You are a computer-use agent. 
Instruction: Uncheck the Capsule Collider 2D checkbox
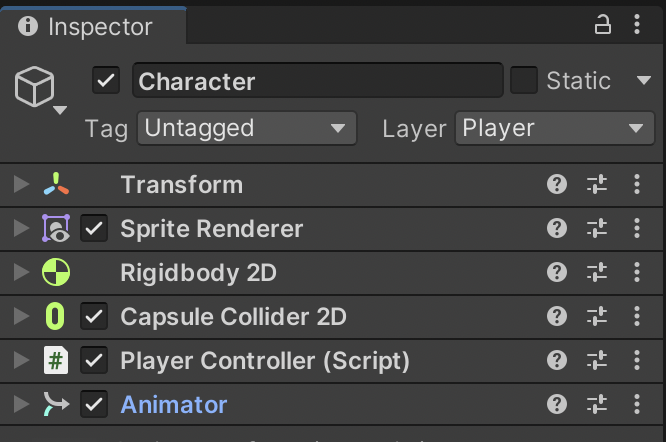pos(94,317)
